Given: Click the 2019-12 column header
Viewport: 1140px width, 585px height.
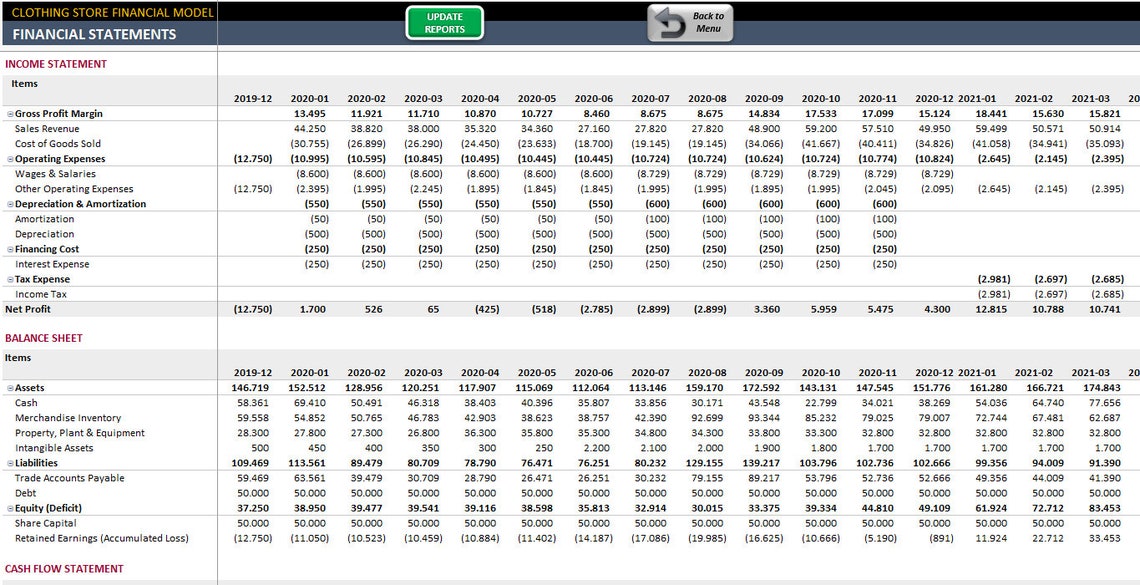Looking at the screenshot, I should (252, 98).
